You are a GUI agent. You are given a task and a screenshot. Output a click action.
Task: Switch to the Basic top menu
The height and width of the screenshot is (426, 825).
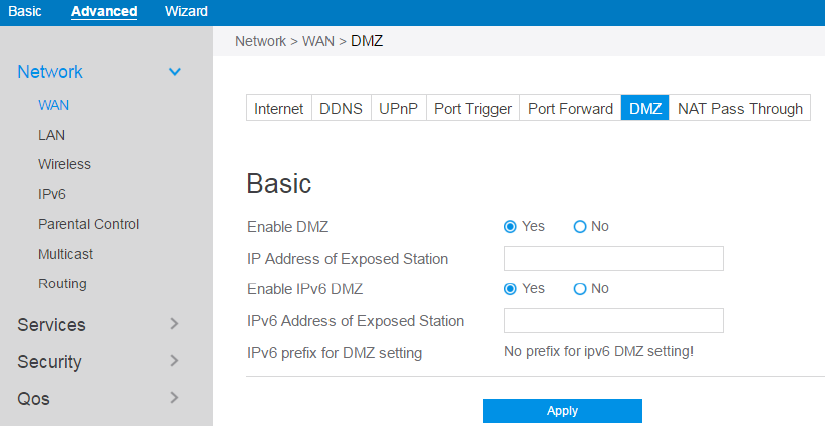pos(24,11)
